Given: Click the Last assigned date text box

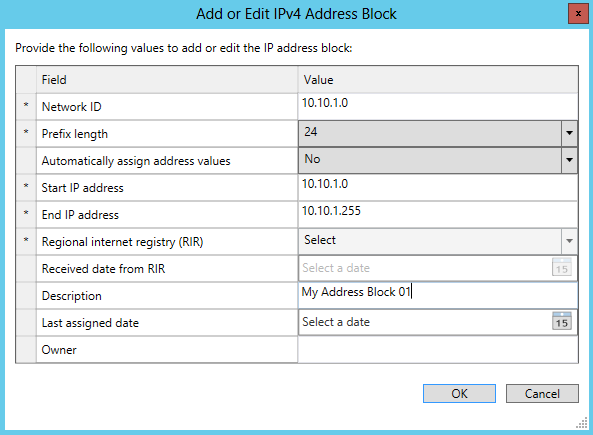Looking at the screenshot, I should (x=425, y=322).
